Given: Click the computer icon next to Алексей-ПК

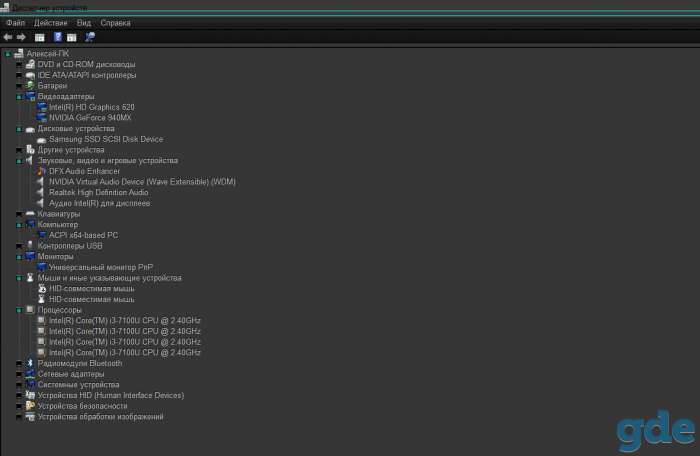Looking at the screenshot, I should click(x=19, y=54).
